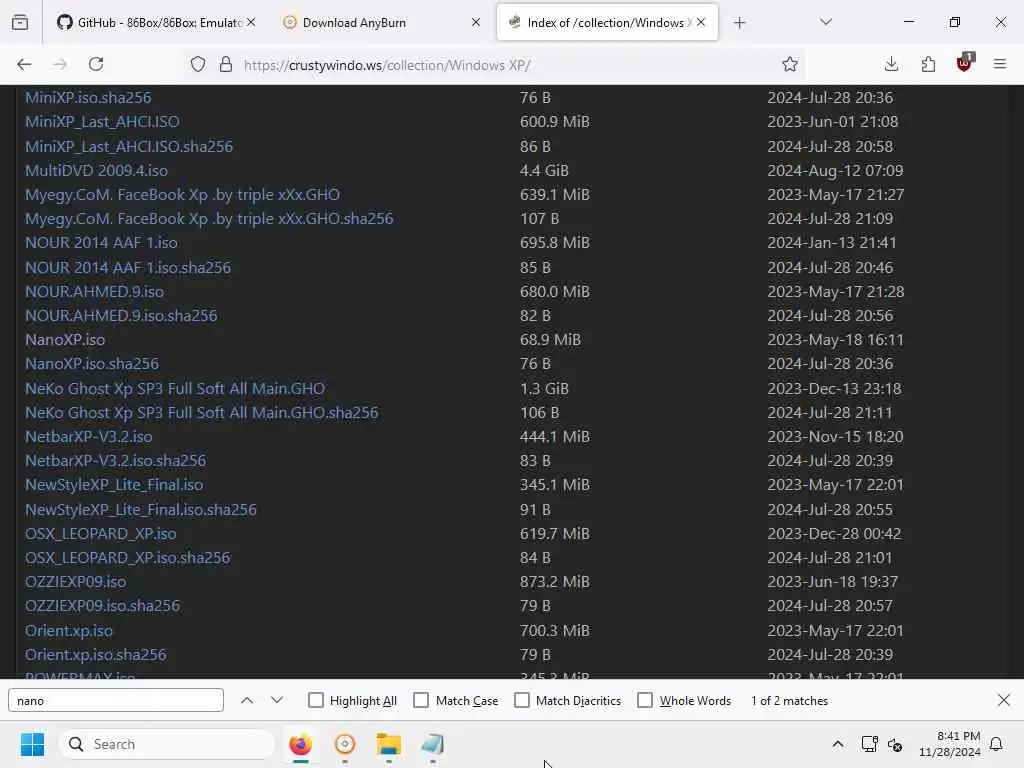The height and width of the screenshot is (768, 1024).
Task: Jump to previous find match
Action: (247, 700)
